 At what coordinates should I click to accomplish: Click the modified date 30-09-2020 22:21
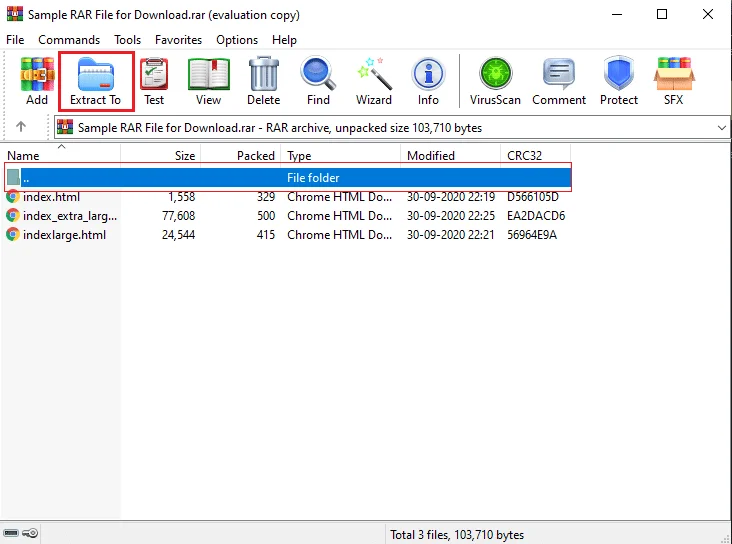450,234
